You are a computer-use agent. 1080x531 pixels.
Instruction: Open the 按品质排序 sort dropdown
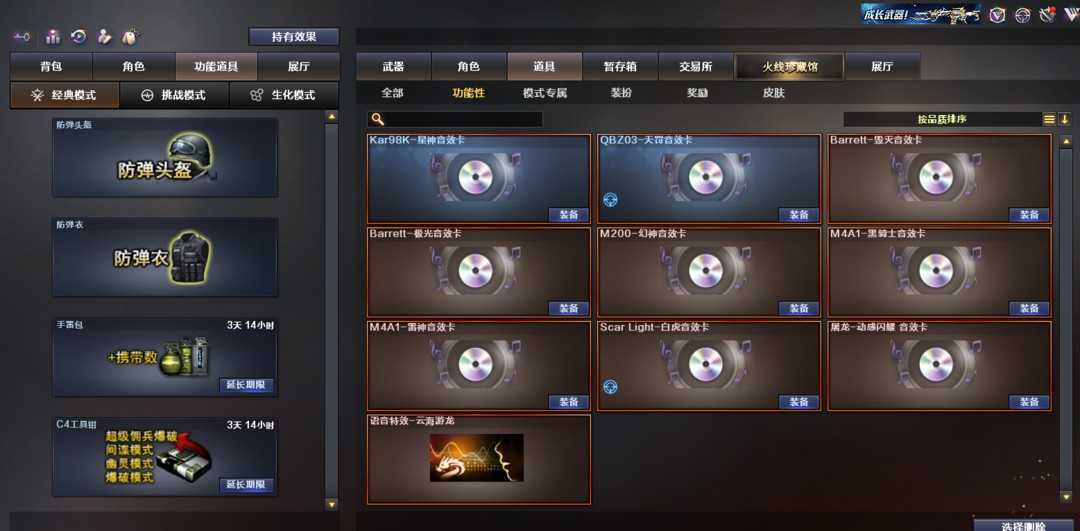click(x=942, y=119)
